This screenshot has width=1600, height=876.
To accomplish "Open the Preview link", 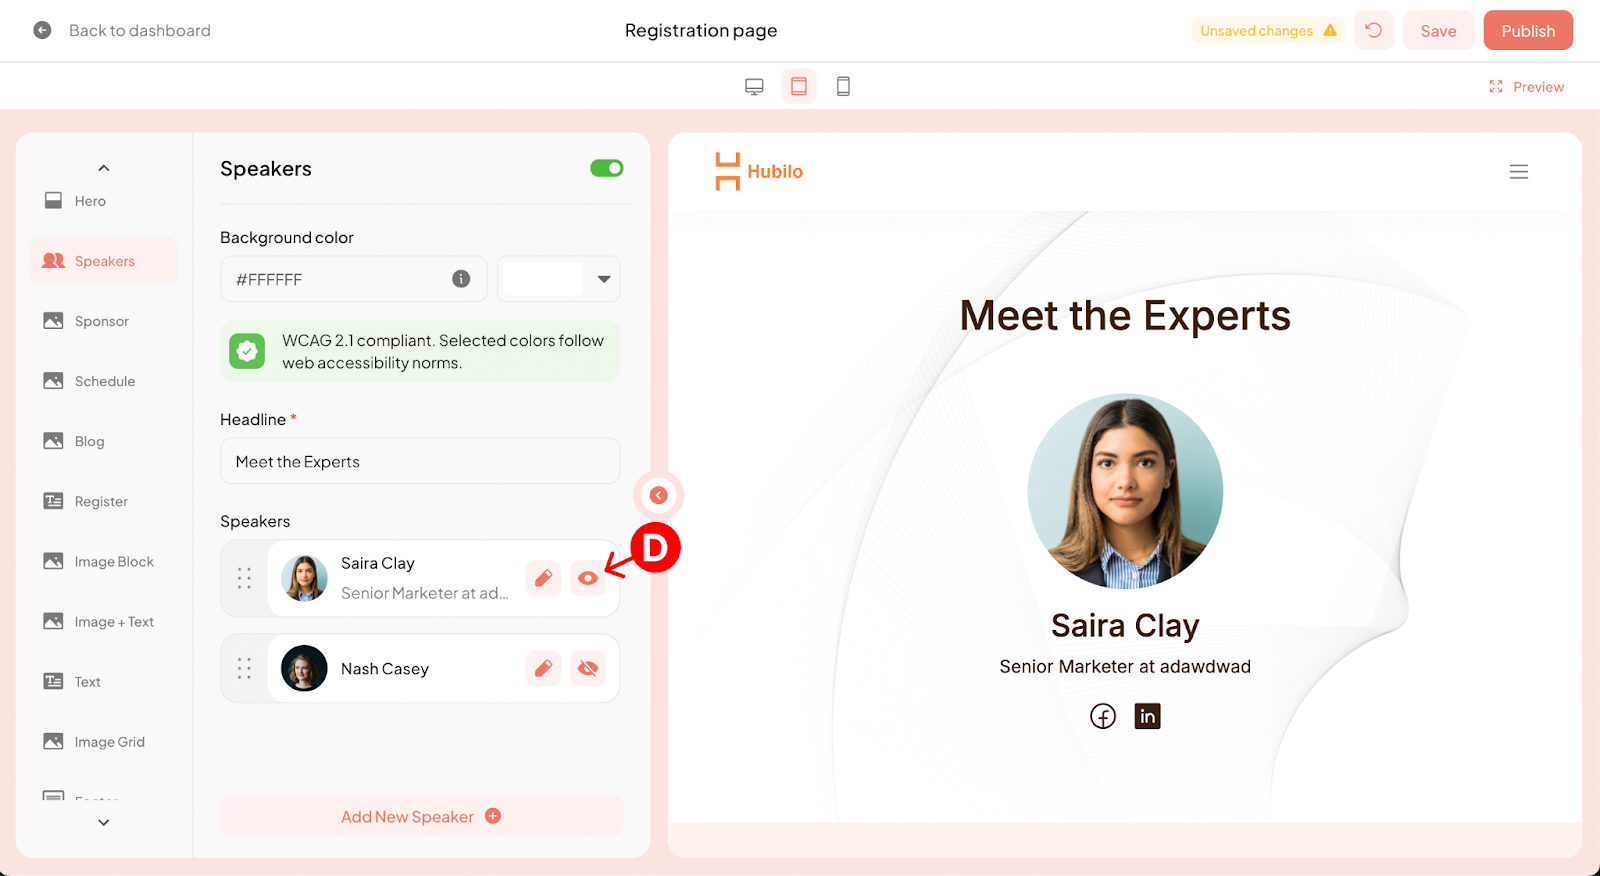I will (x=1538, y=87).
